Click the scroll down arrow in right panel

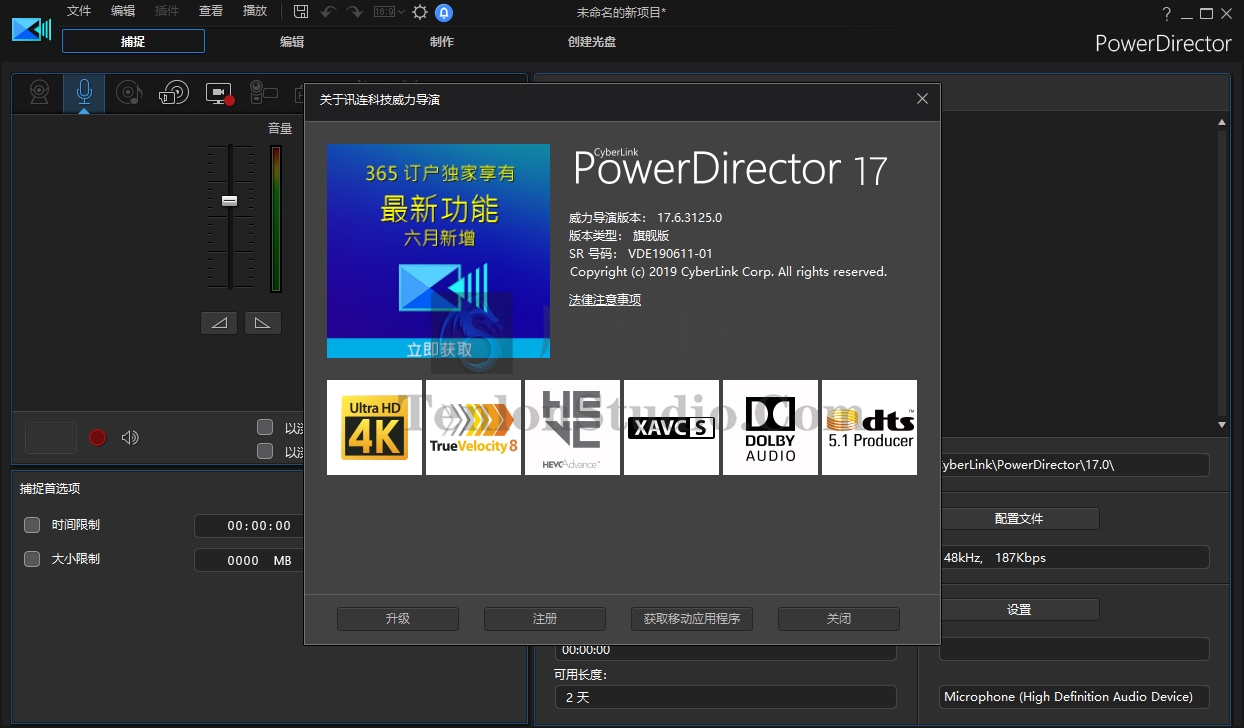[x=1221, y=425]
